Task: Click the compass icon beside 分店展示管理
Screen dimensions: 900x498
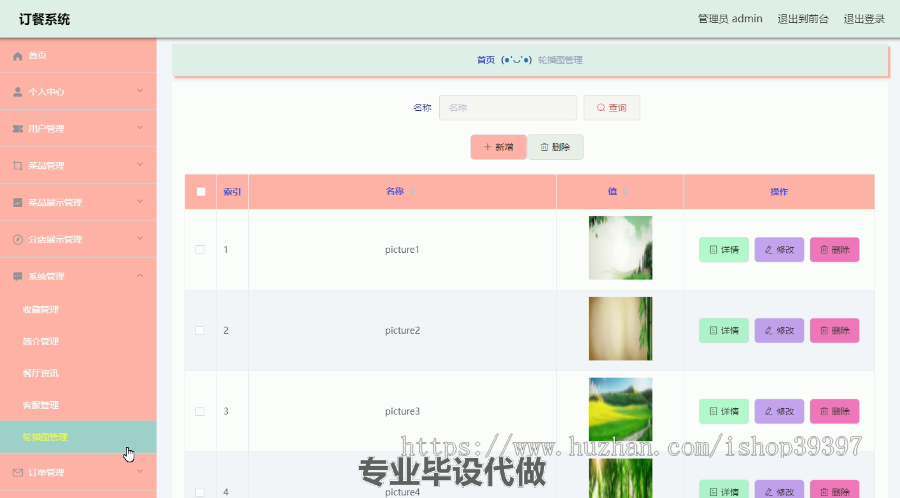Action: pyautogui.click(x=18, y=239)
